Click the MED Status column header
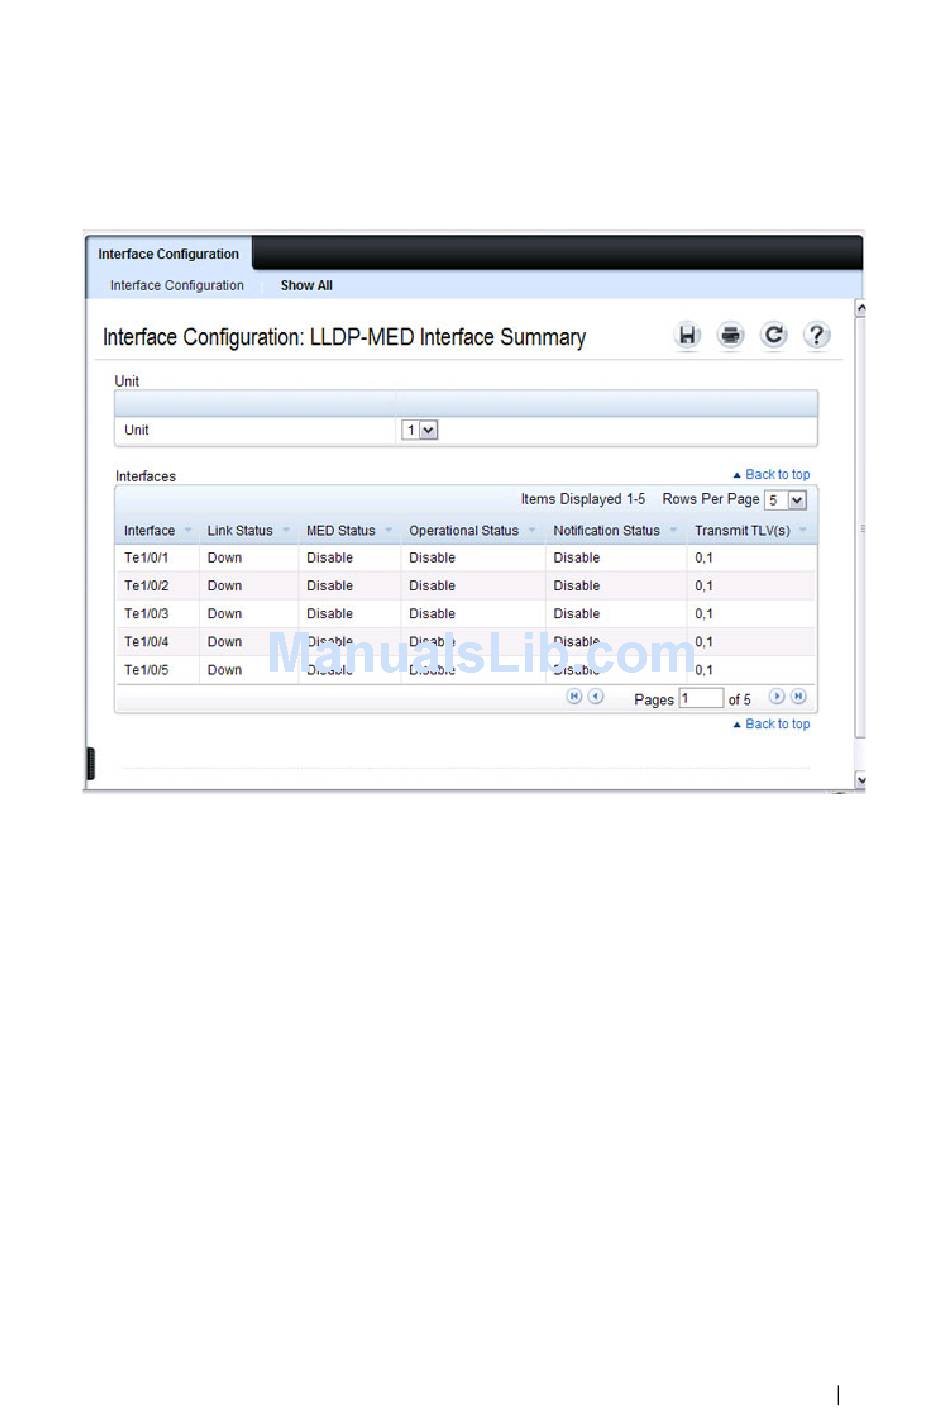This screenshot has width=950, height=1414. 341,531
